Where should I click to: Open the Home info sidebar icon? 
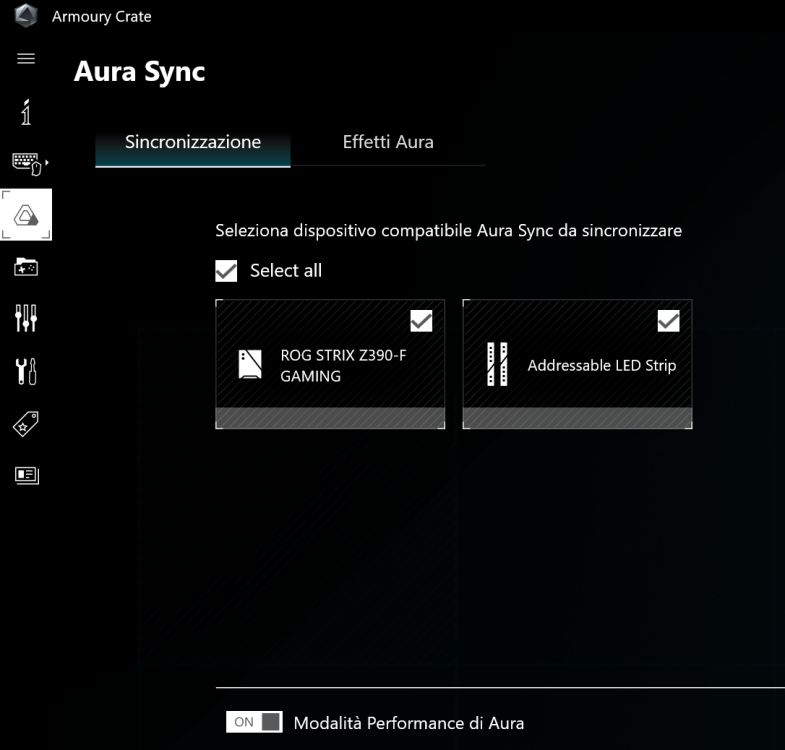click(x=26, y=112)
